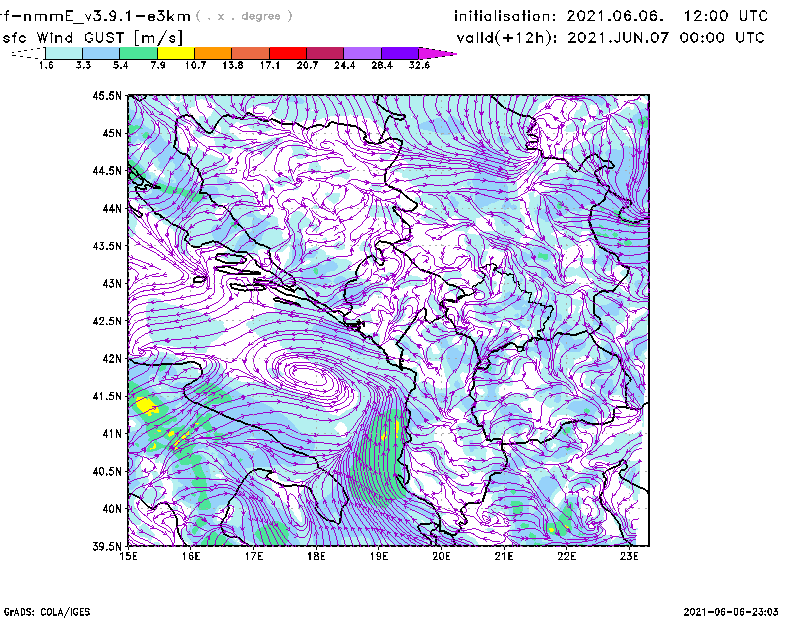Click the initialisation date 2021.06.06. text
800x618 pixels.
pos(615,16)
